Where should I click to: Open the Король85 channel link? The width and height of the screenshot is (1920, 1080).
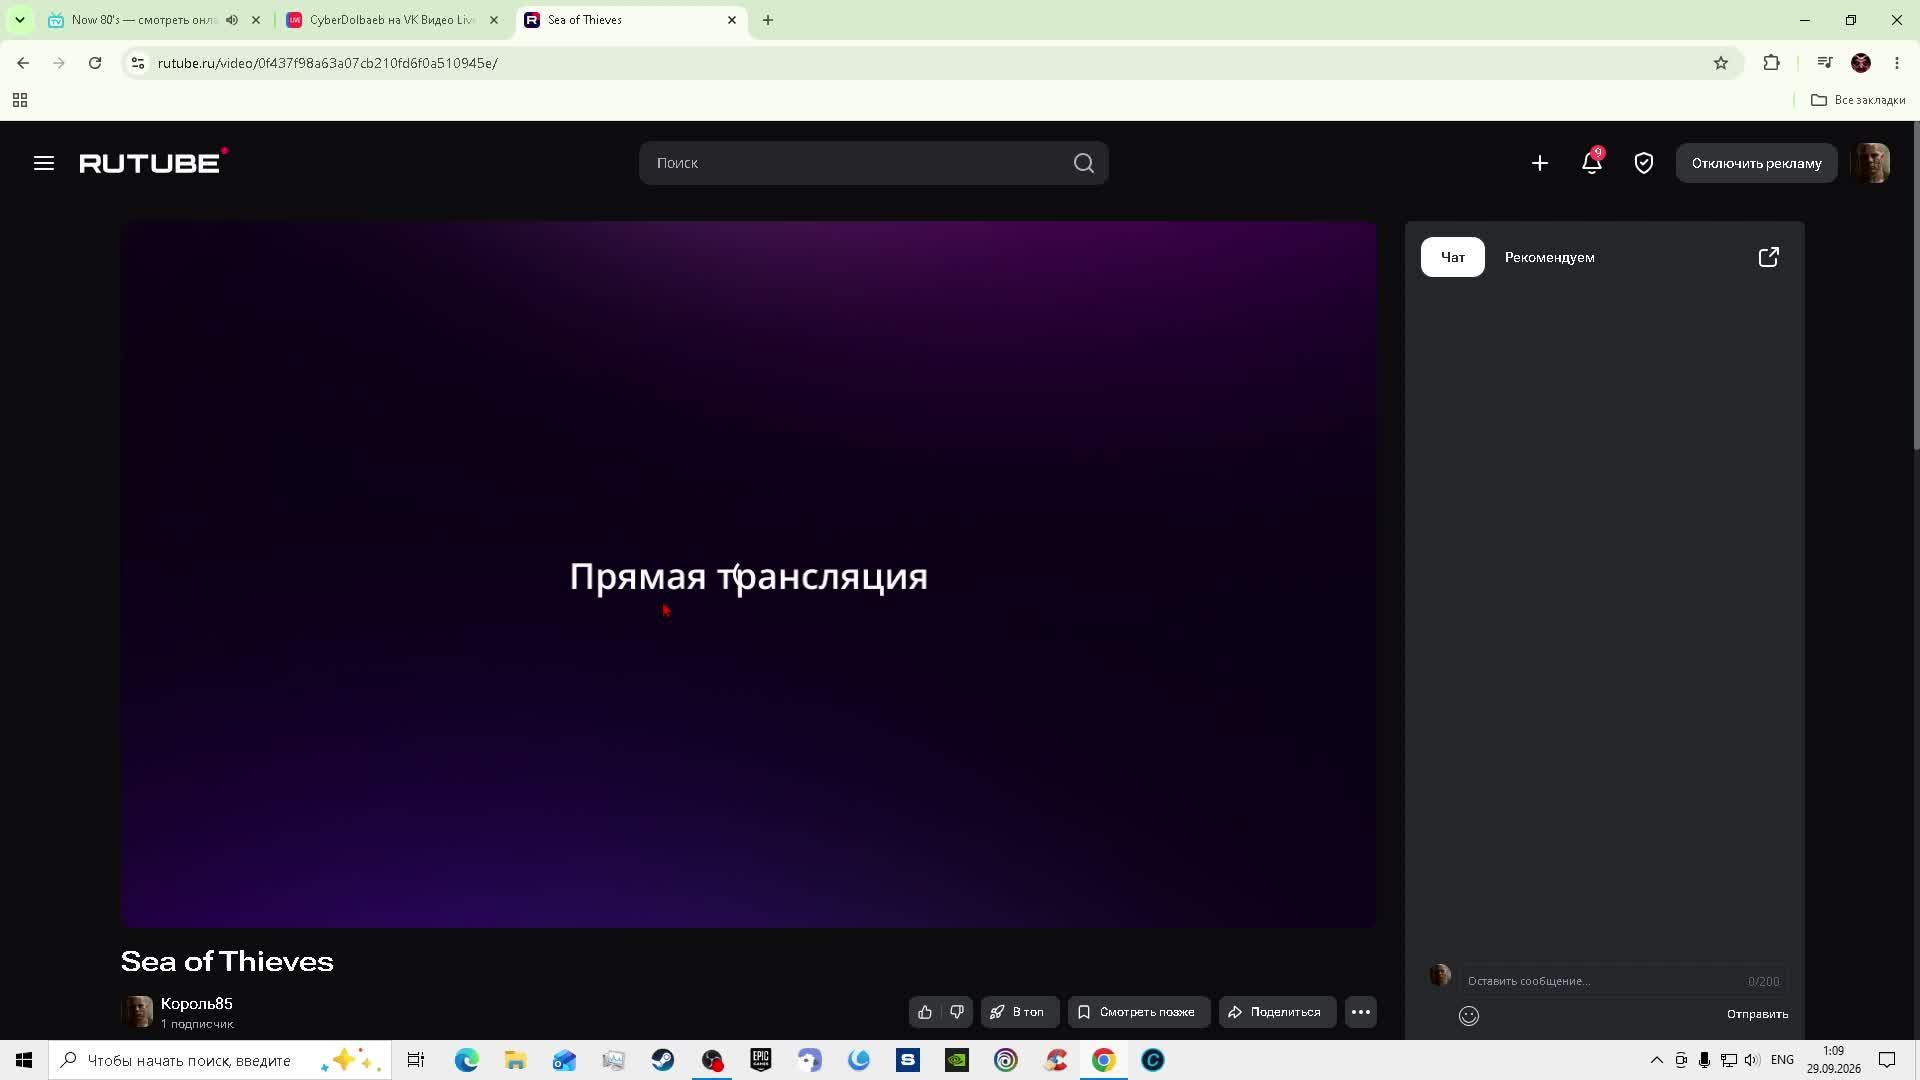[197, 1003]
